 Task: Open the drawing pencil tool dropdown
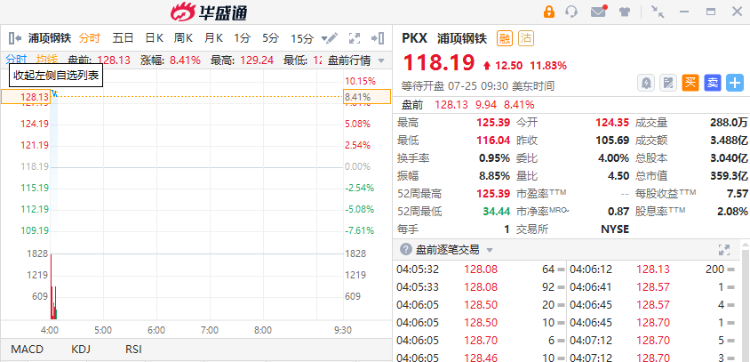330,38
